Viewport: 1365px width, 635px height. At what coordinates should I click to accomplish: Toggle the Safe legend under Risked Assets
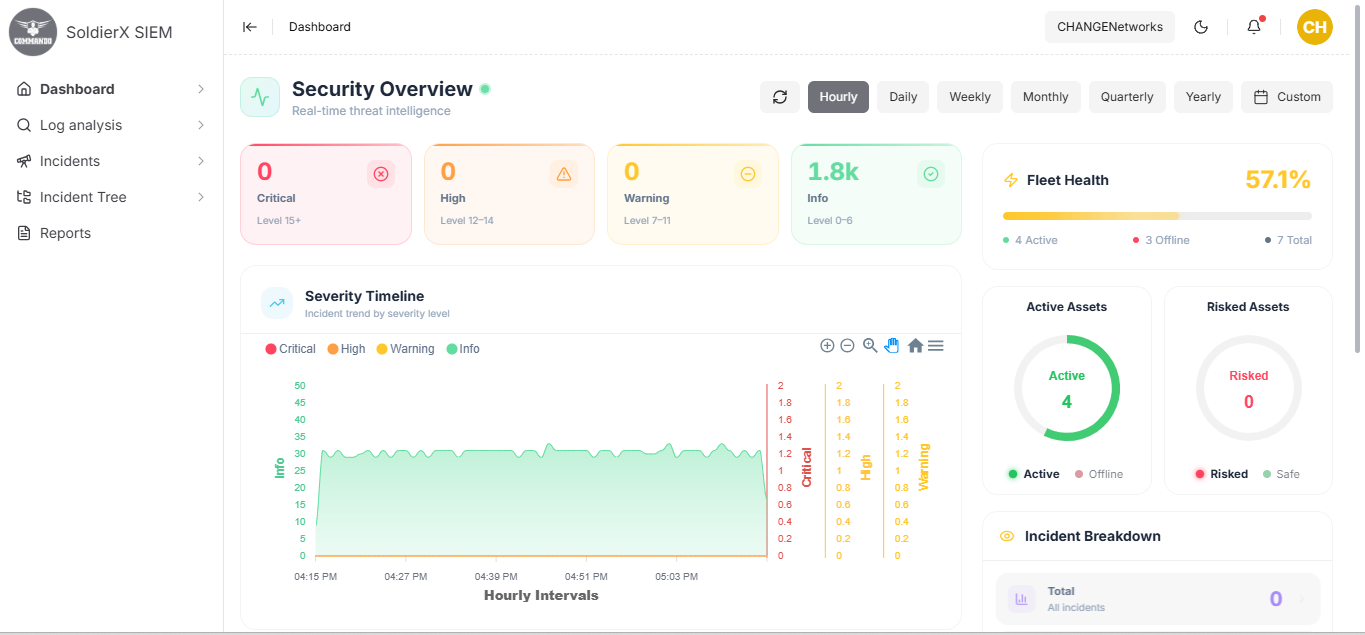point(1281,474)
